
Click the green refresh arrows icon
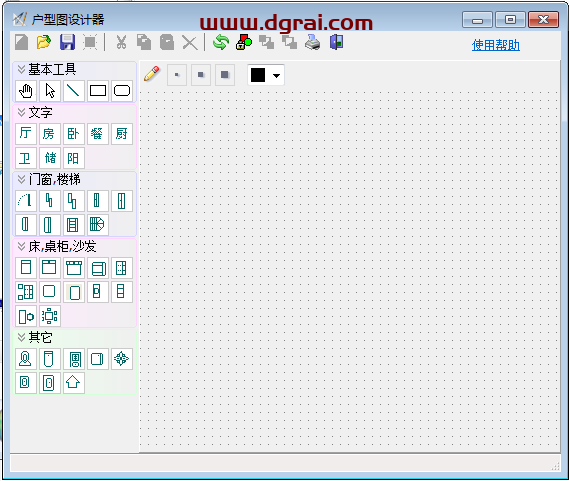[221, 42]
